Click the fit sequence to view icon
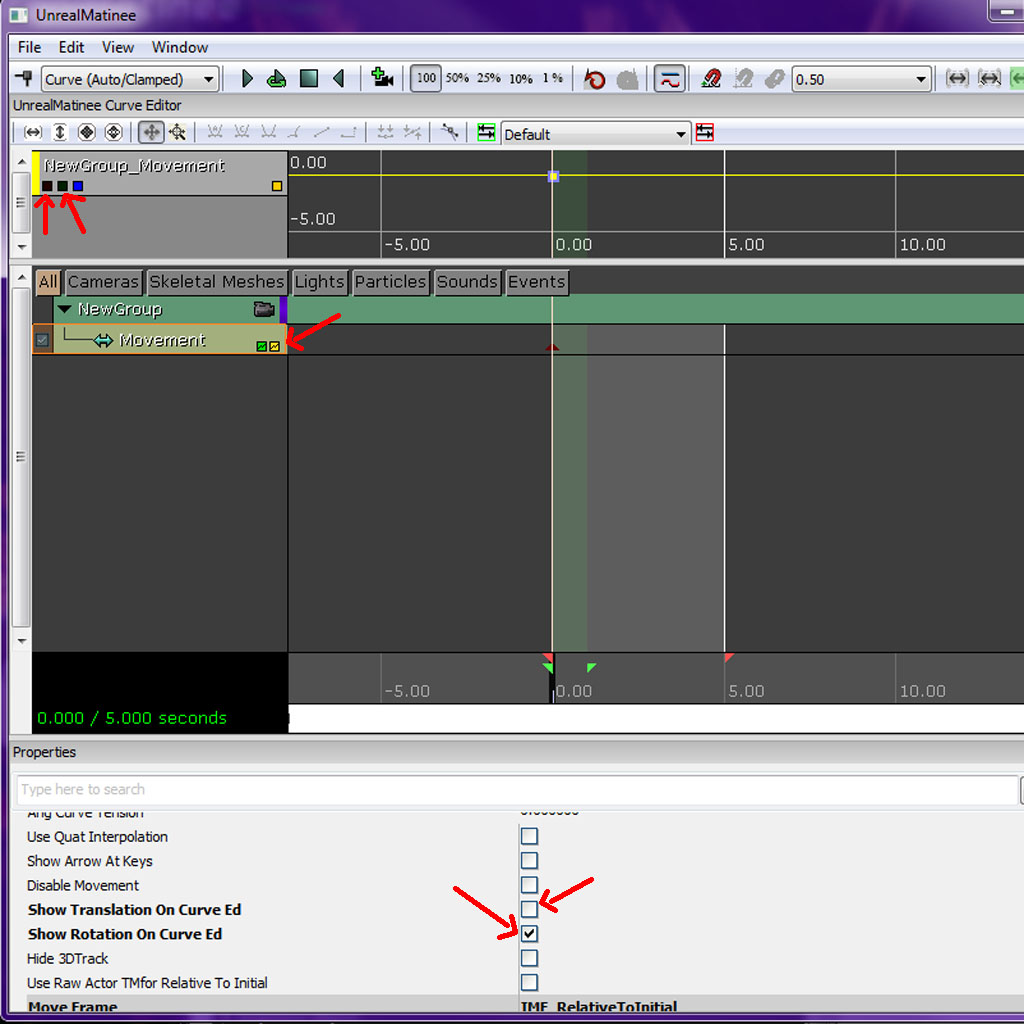The height and width of the screenshot is (1024, 1024). [957, 78]
